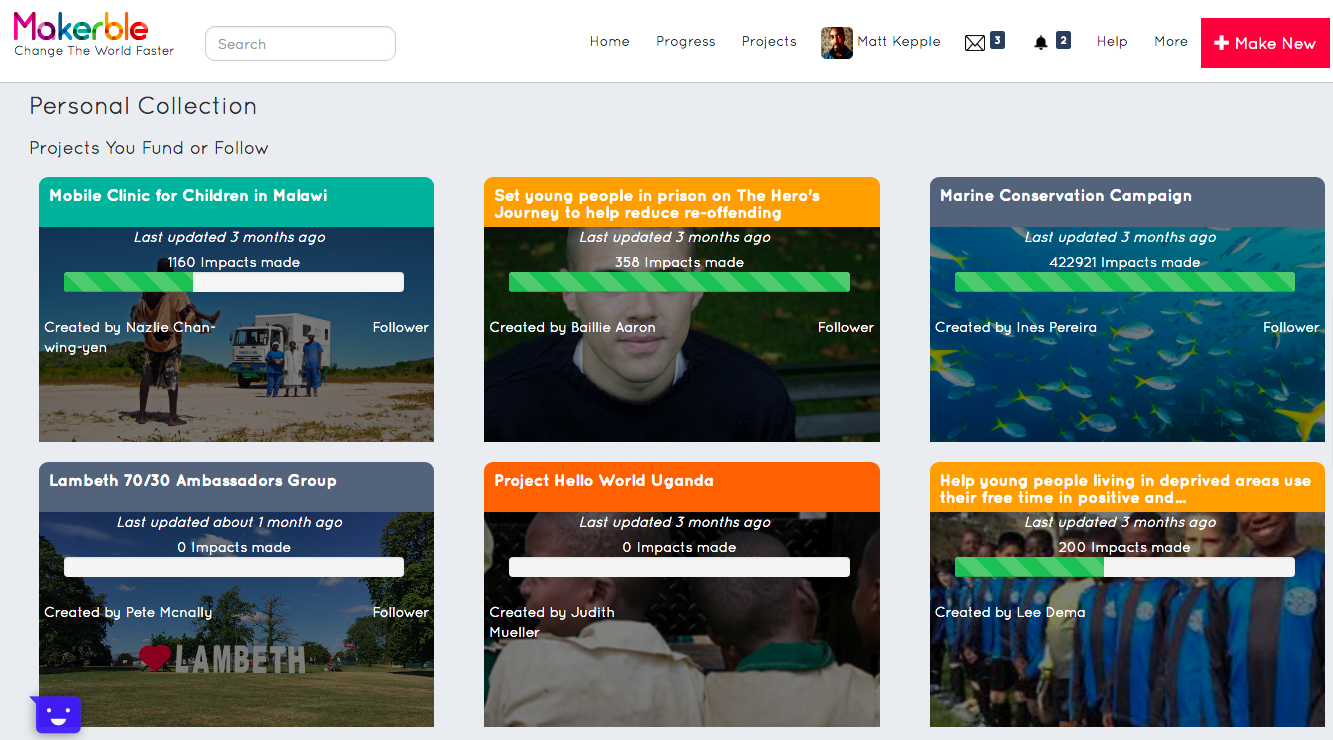This screenshot has width=1333, height=740.
Task: Click 'Last updated about 1 month ago' text
Action: 230,522
